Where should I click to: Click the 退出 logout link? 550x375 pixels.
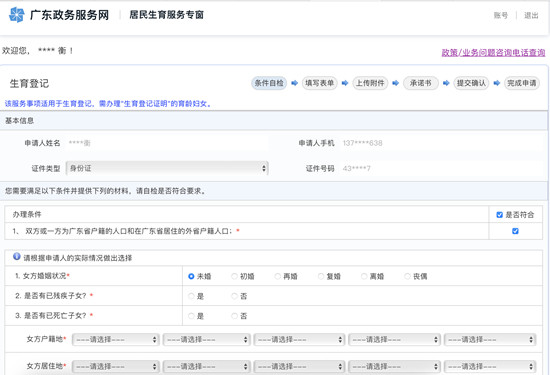(531, 15)
